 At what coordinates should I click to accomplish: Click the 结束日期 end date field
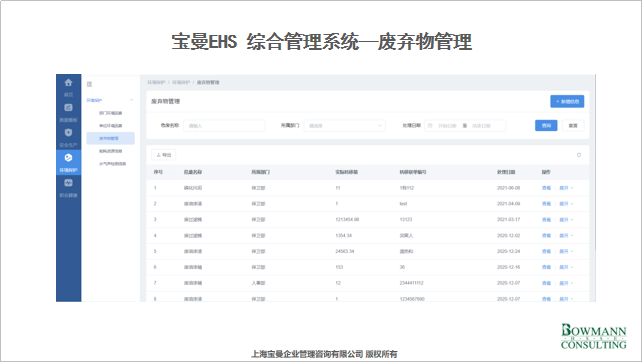pos(481,126)
